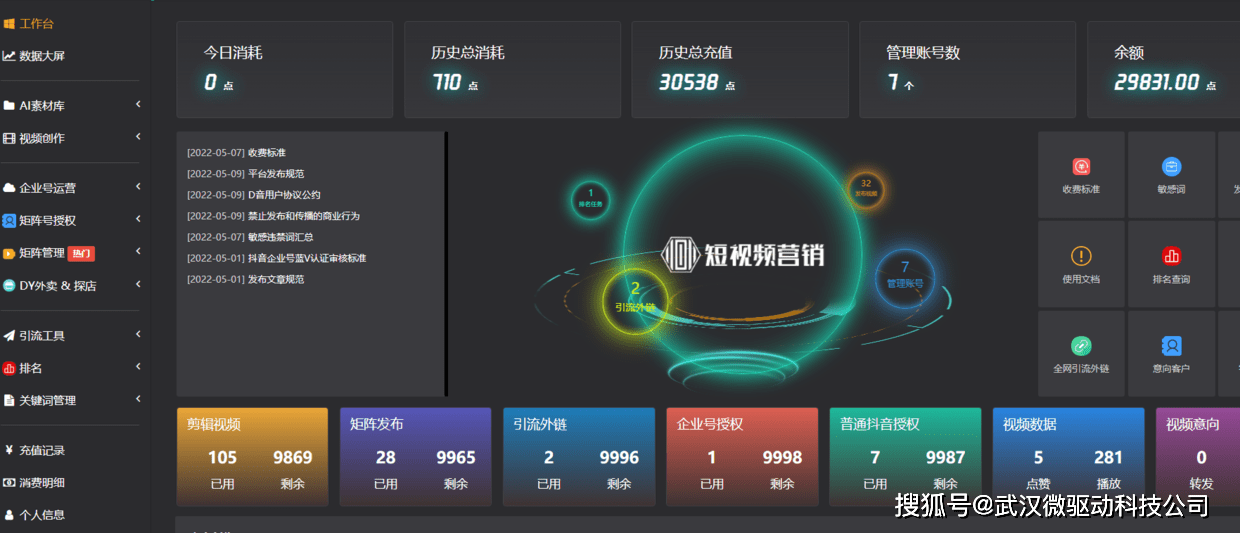Click the 余额 value 29831.00
This screenshot has height=533, width=1240.
click(1156, 83)
